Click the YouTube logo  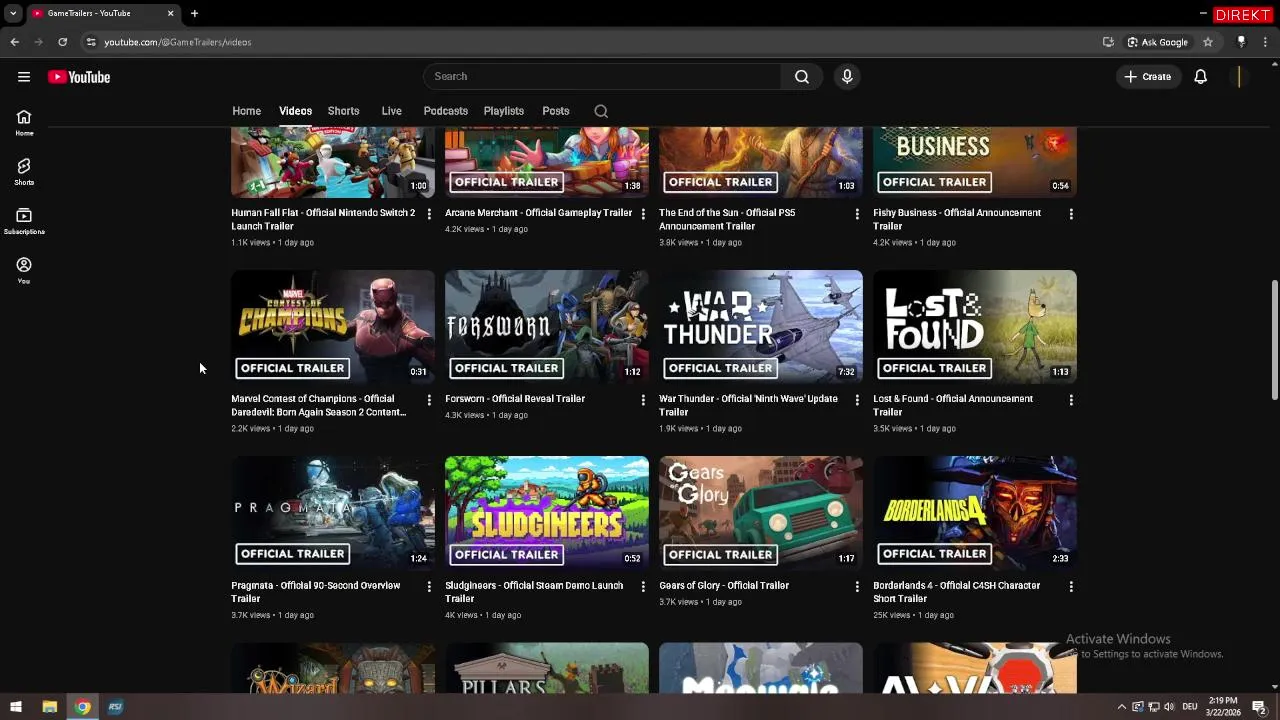[x=79, y=77]
